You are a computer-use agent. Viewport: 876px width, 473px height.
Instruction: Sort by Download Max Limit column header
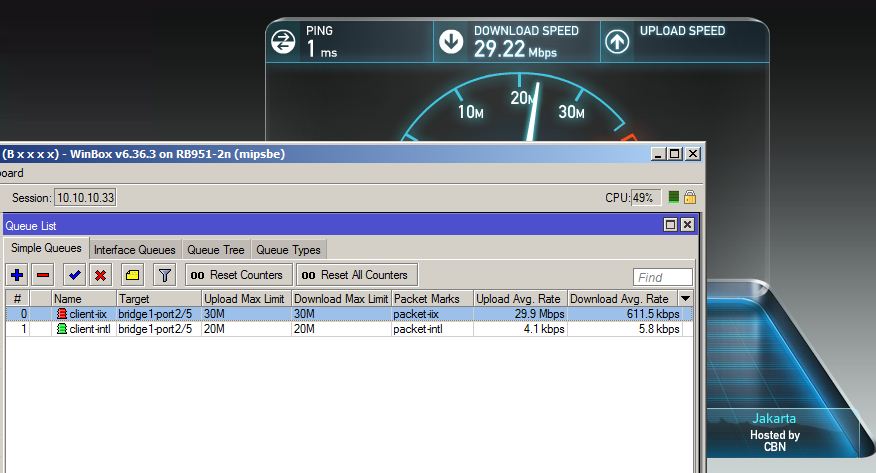click(x=341, y=298)
